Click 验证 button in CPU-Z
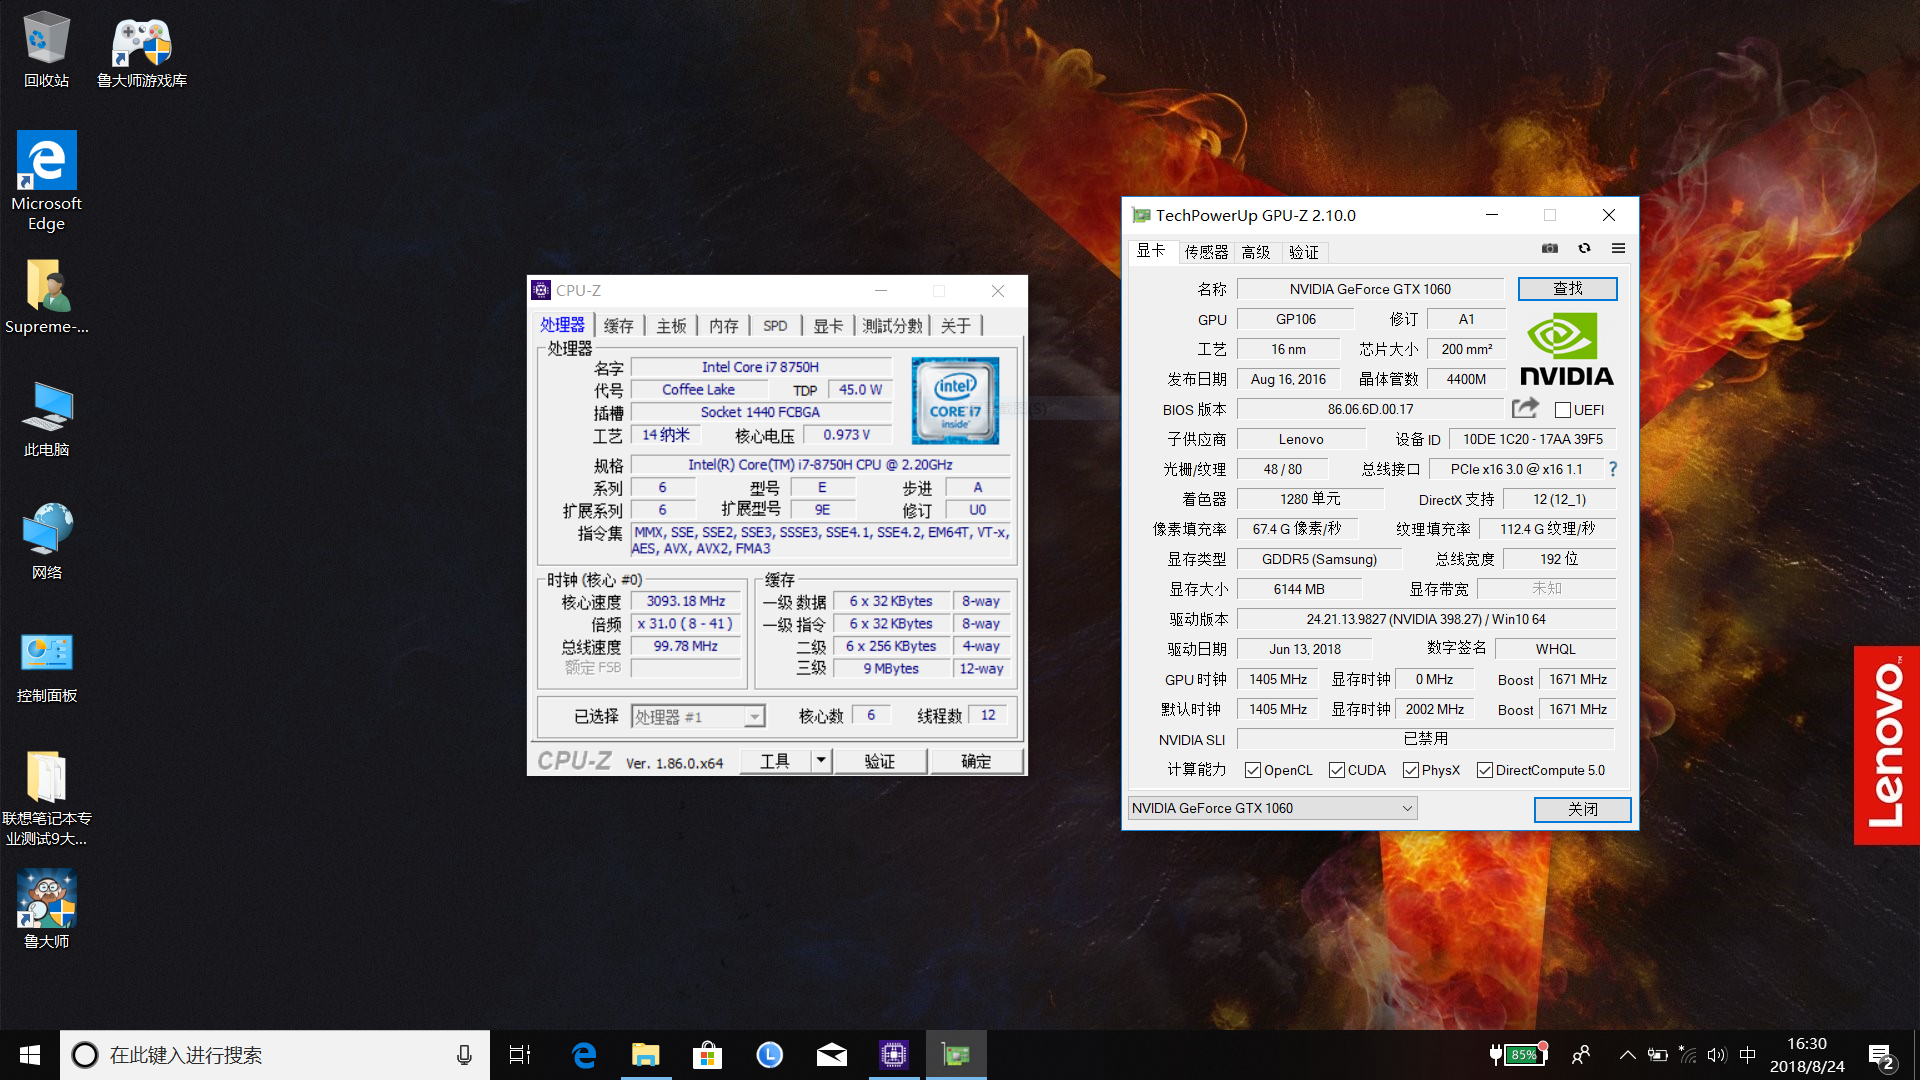 pyautogui.click(x=880, y=761)
